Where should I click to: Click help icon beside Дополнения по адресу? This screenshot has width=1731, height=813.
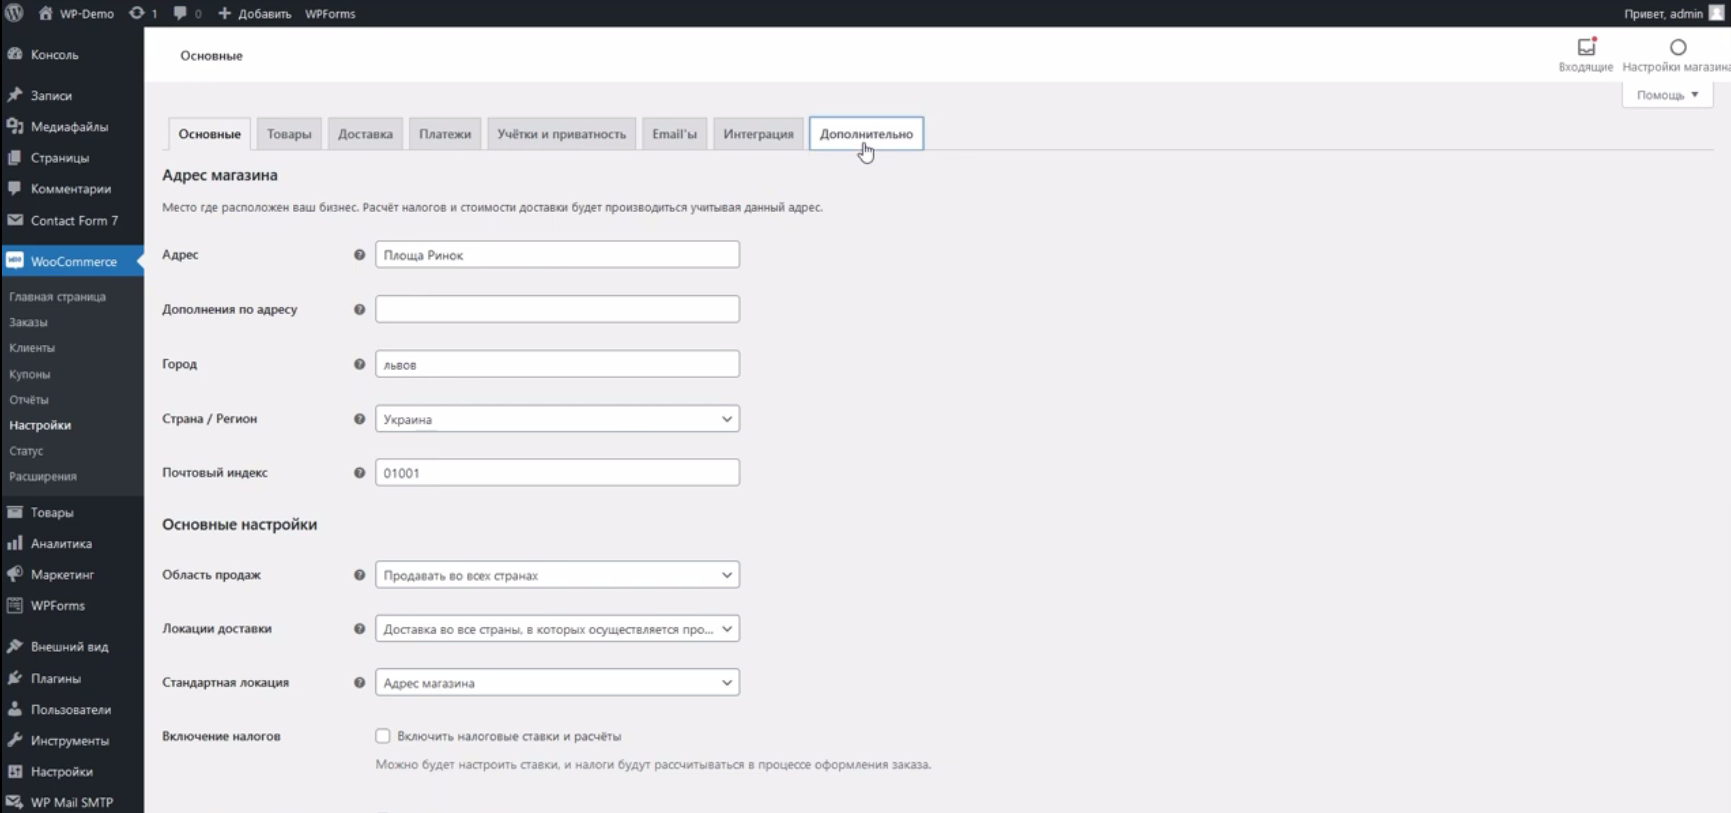pos(359,309)
